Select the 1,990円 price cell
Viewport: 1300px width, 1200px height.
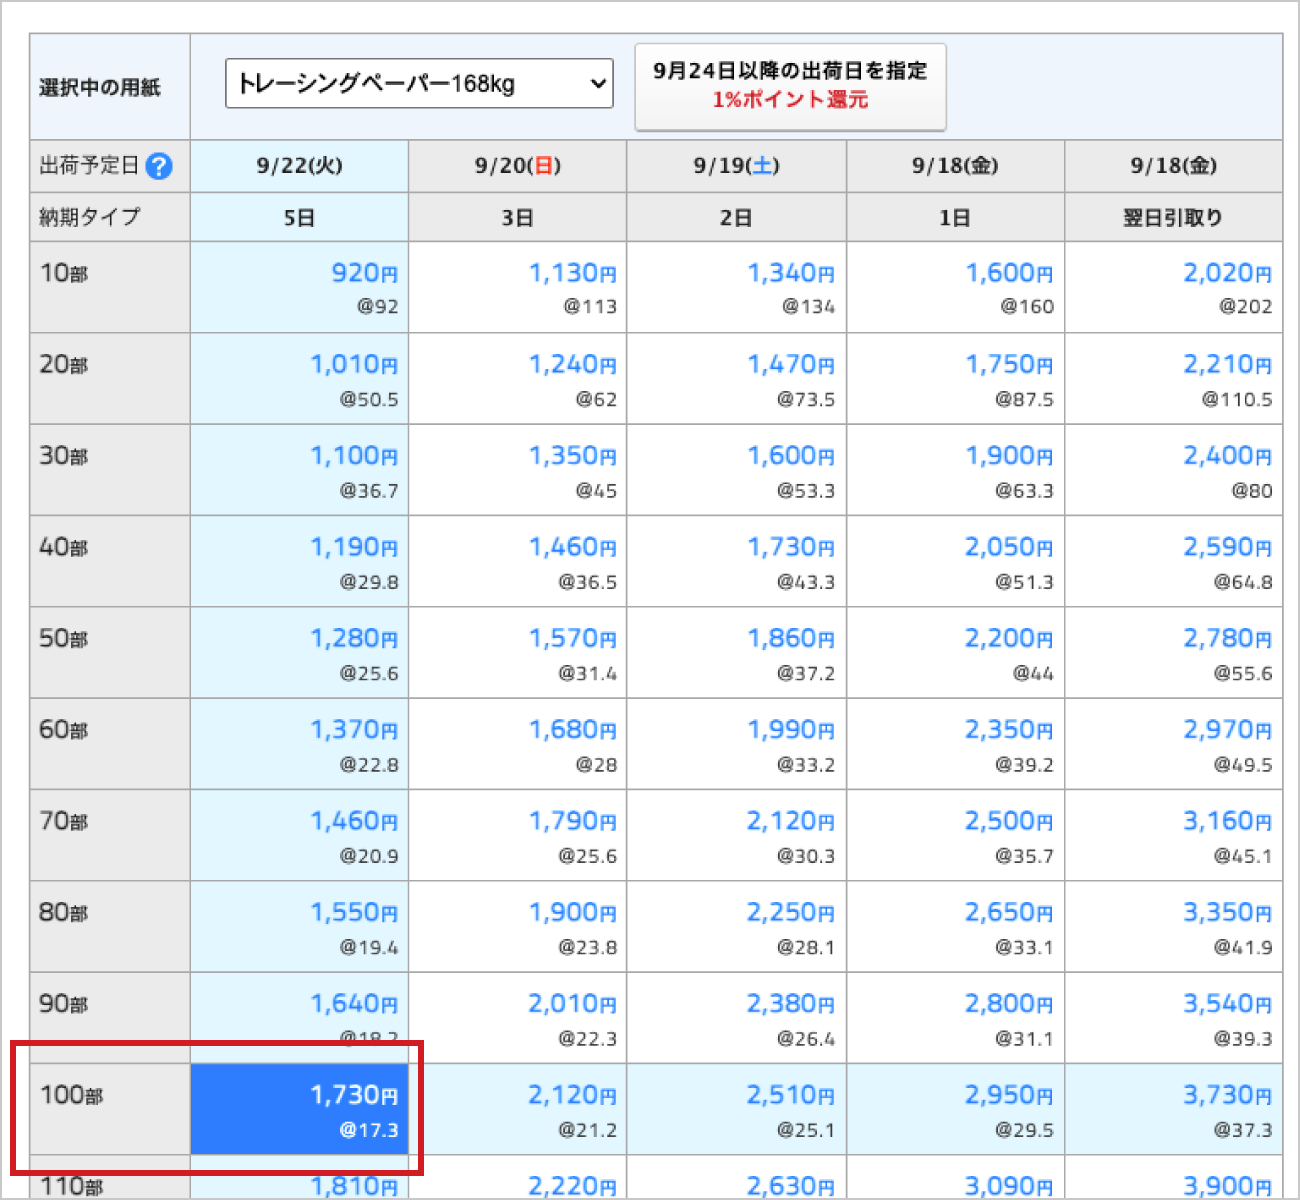[x=737, y=744]
